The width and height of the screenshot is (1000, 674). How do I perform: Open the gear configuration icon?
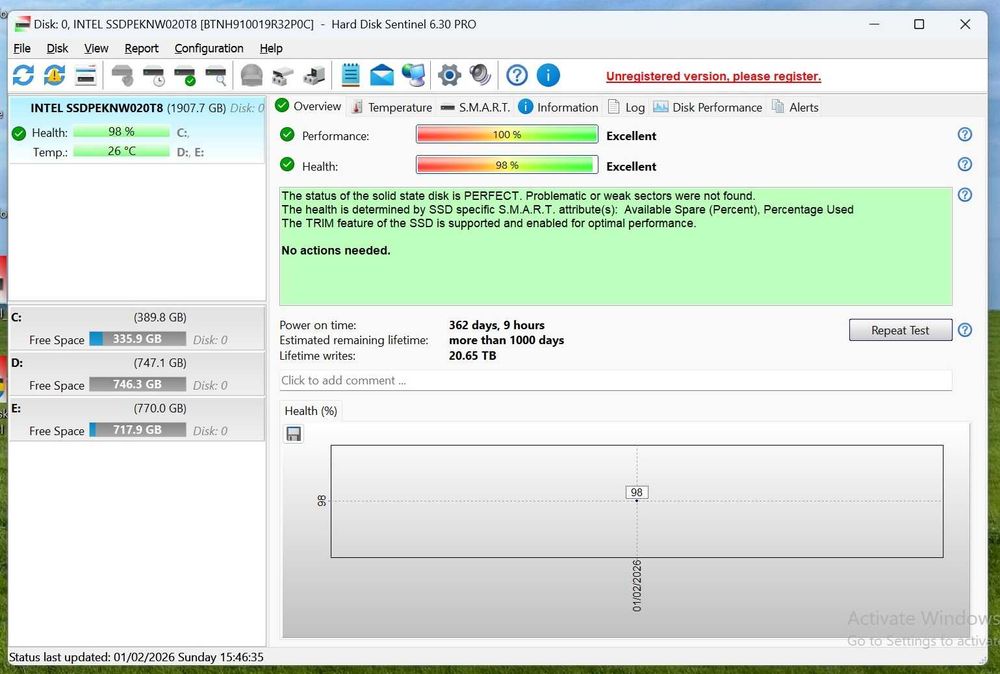[450, 75]
